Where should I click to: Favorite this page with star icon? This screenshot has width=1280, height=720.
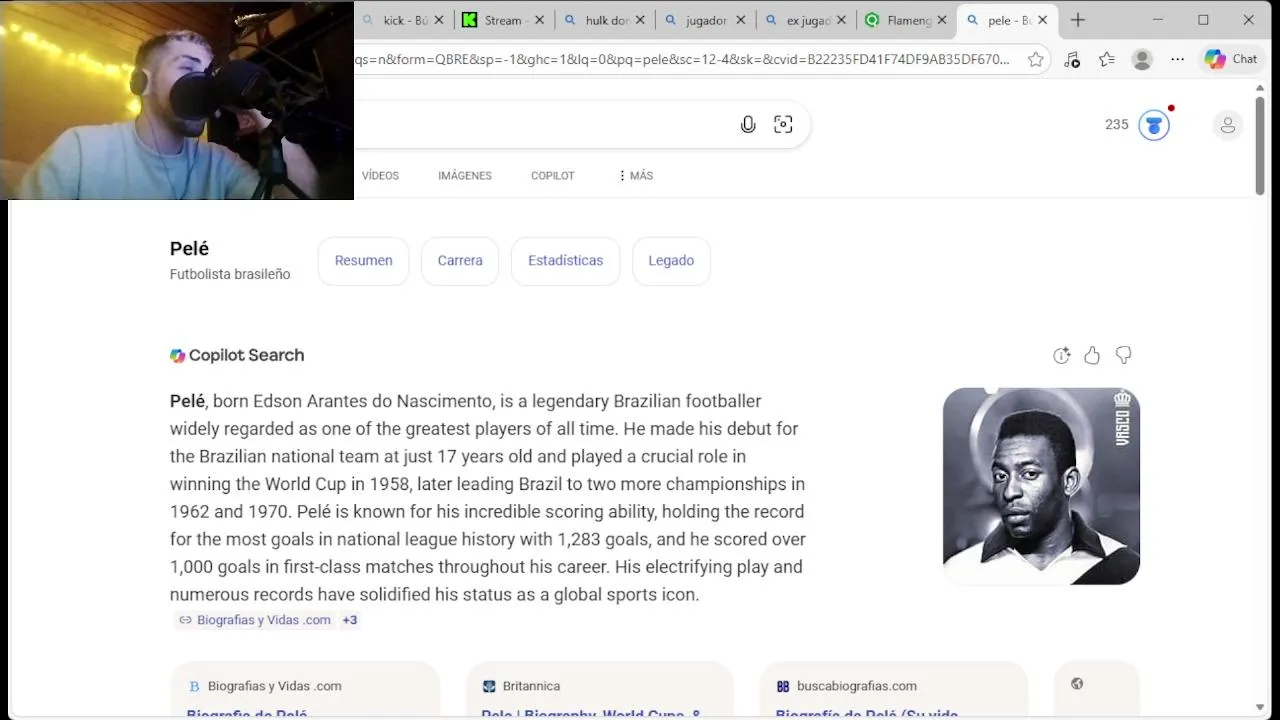[x=1036, y=59]
